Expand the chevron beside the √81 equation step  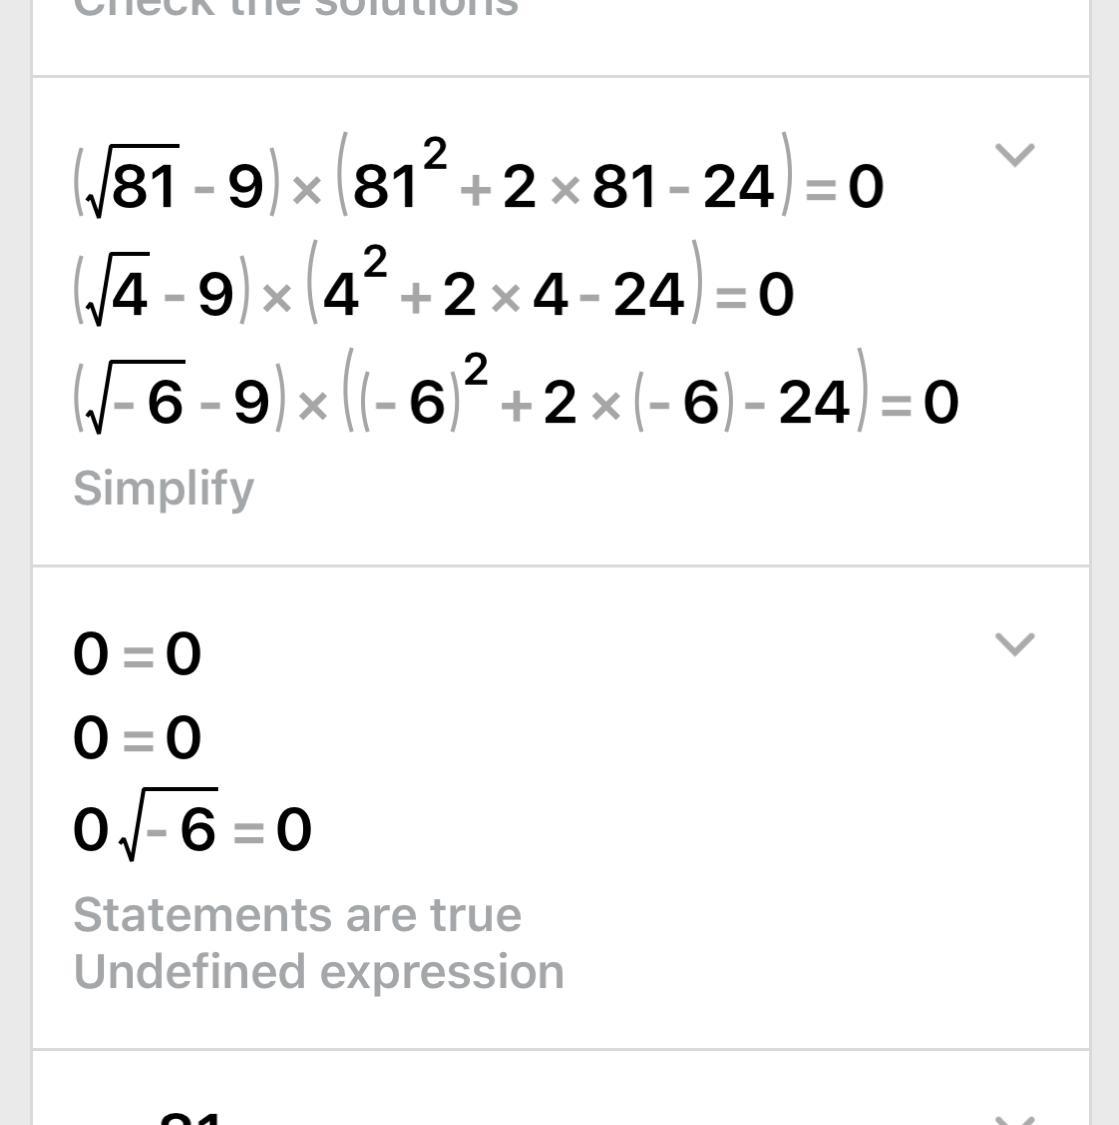(1015, 156)
